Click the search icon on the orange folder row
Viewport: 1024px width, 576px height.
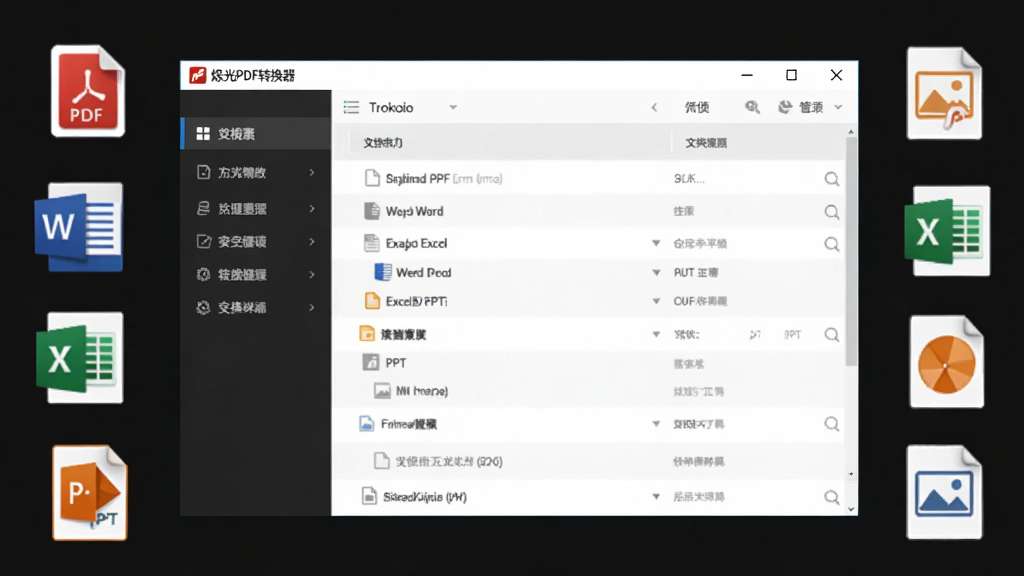[831, 334]
